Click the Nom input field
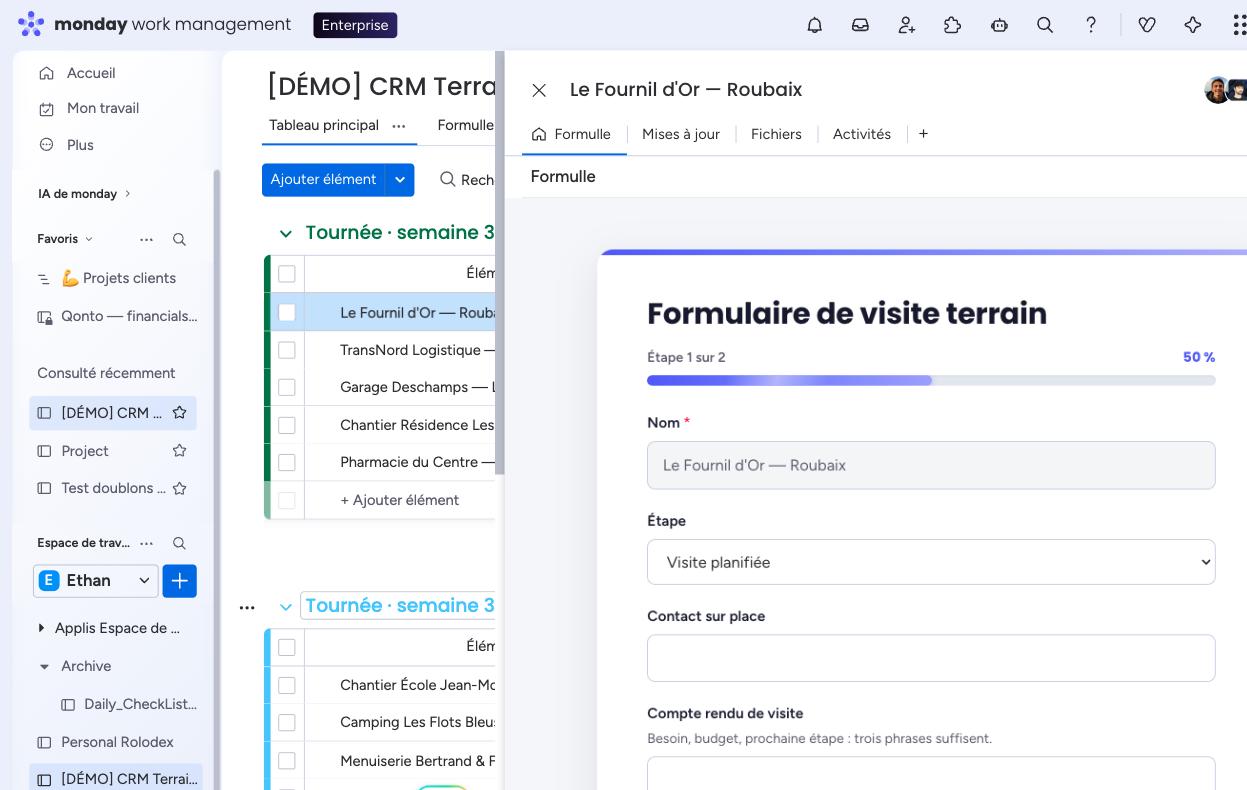Viewport: 1247px width, 790px height. [931, 465]
